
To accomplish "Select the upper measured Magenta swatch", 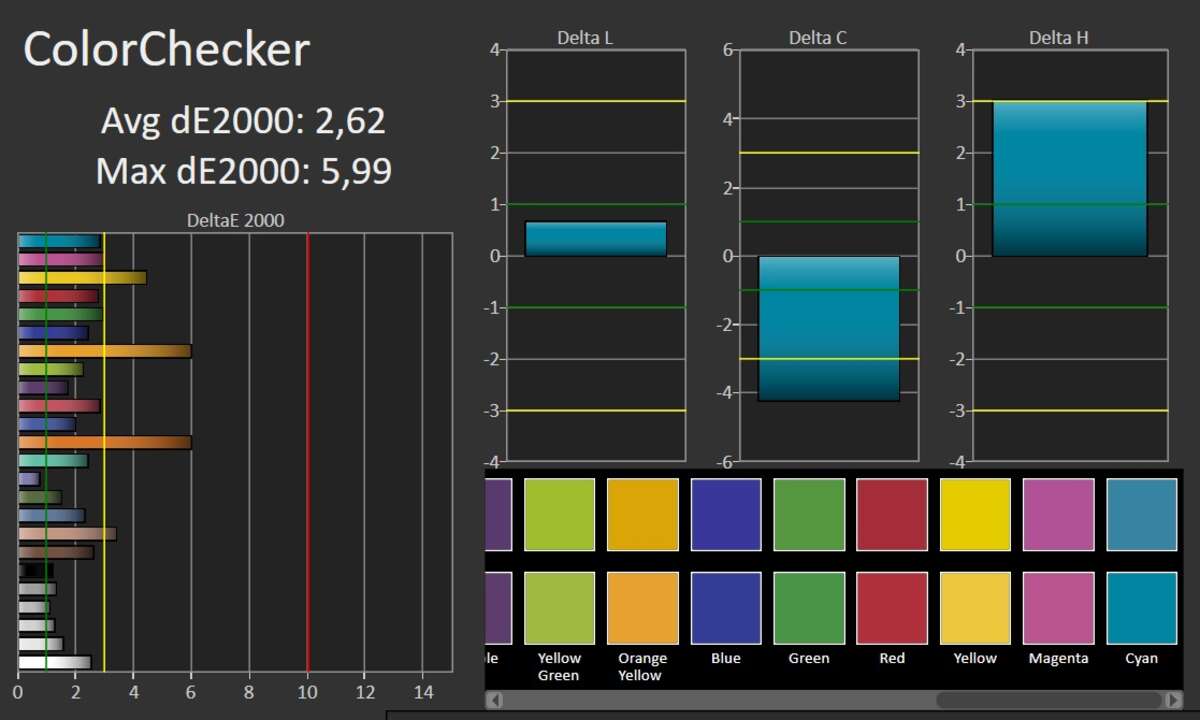I will (1059, 514).
